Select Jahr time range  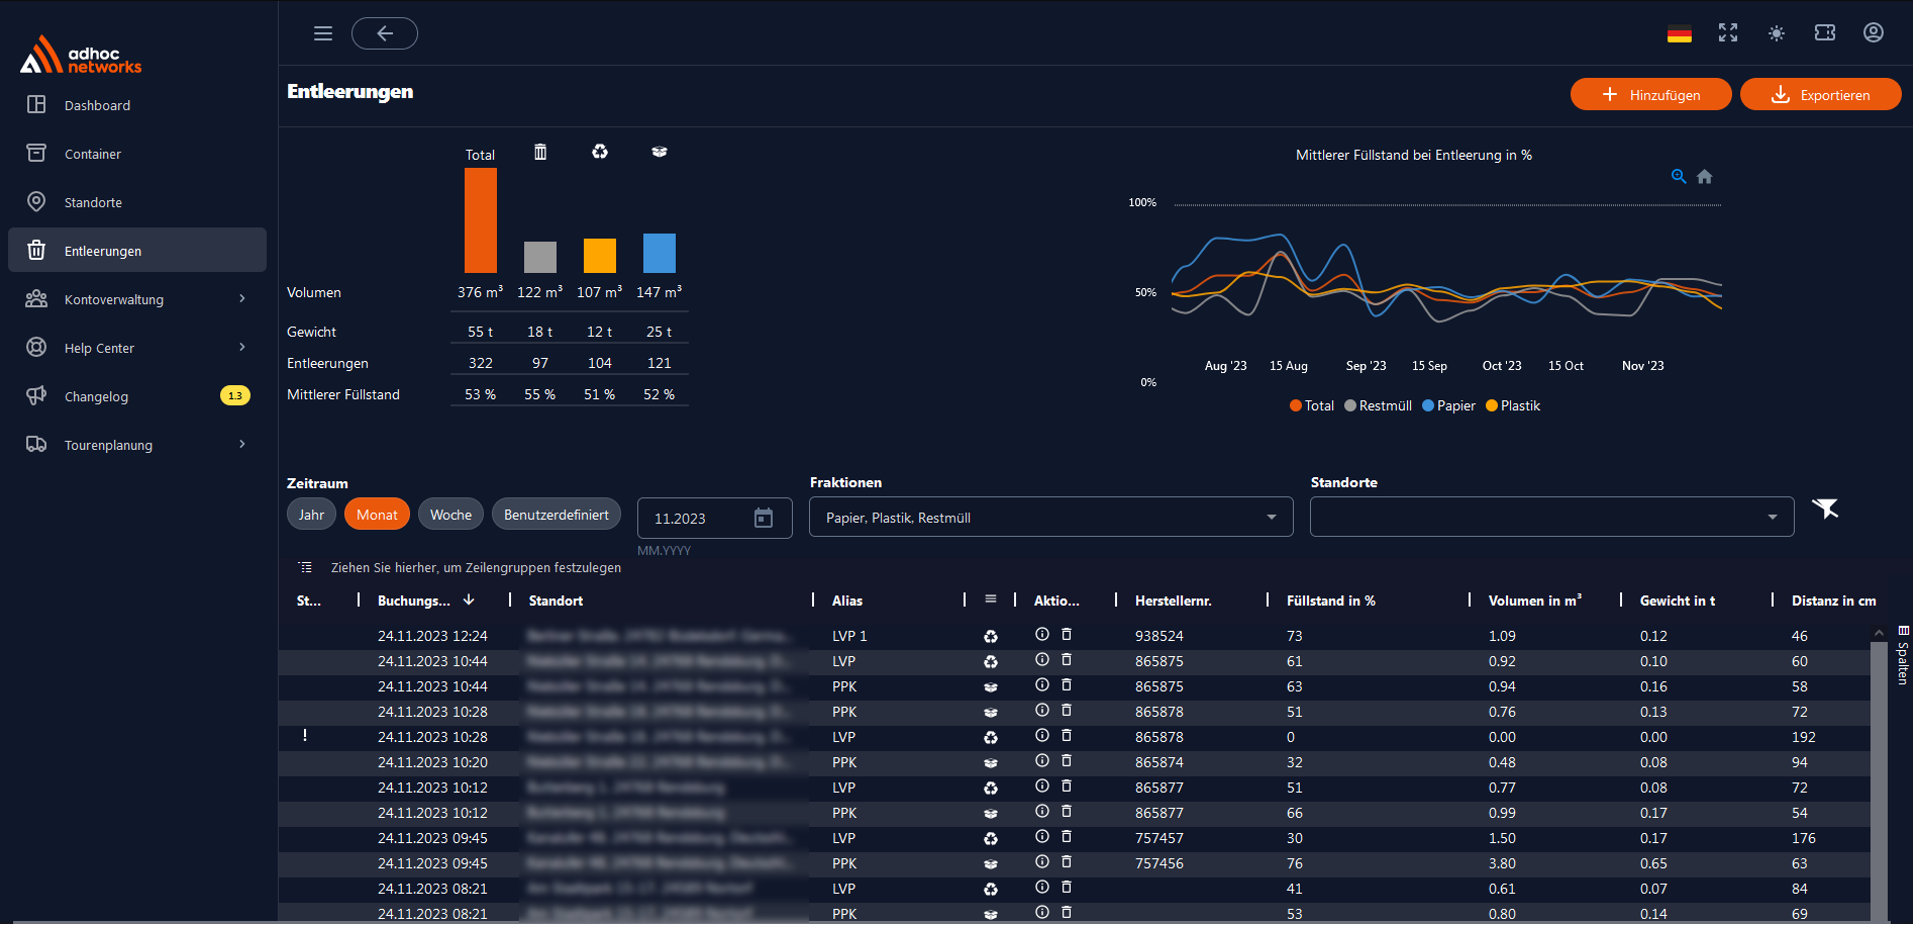311,514
